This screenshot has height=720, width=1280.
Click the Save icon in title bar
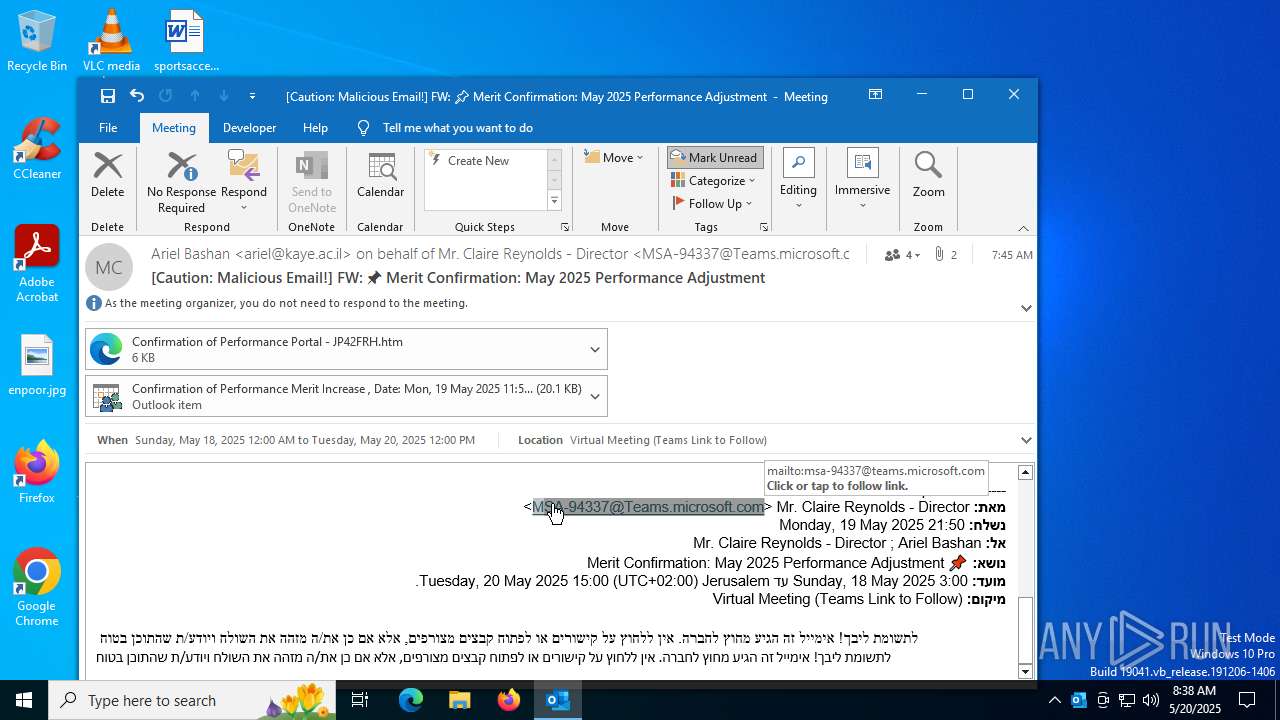click(108, 96)
